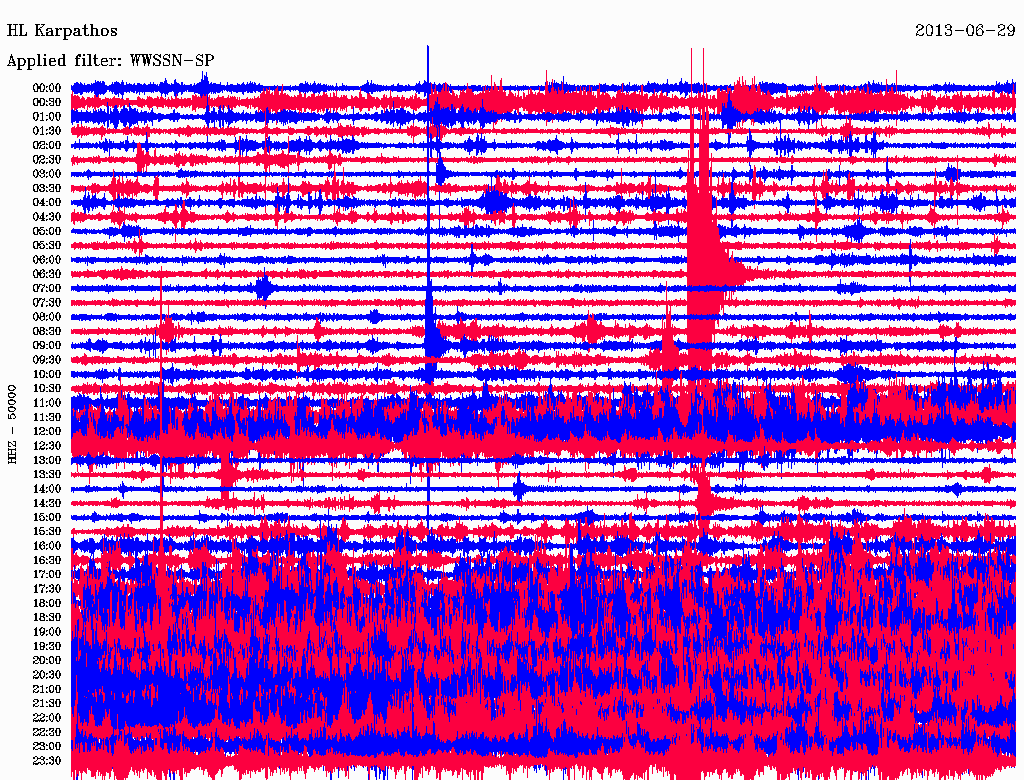
Task: Select the 14:00 time label
Action: 47,489
